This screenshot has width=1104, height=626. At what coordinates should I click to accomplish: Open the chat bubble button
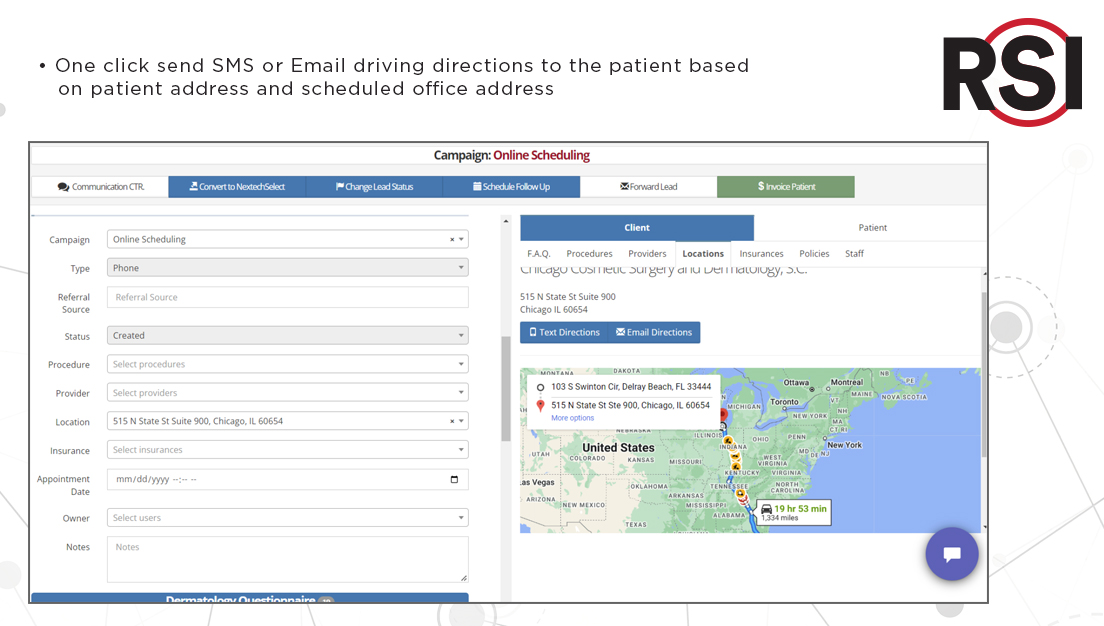(x=952, y=554)
